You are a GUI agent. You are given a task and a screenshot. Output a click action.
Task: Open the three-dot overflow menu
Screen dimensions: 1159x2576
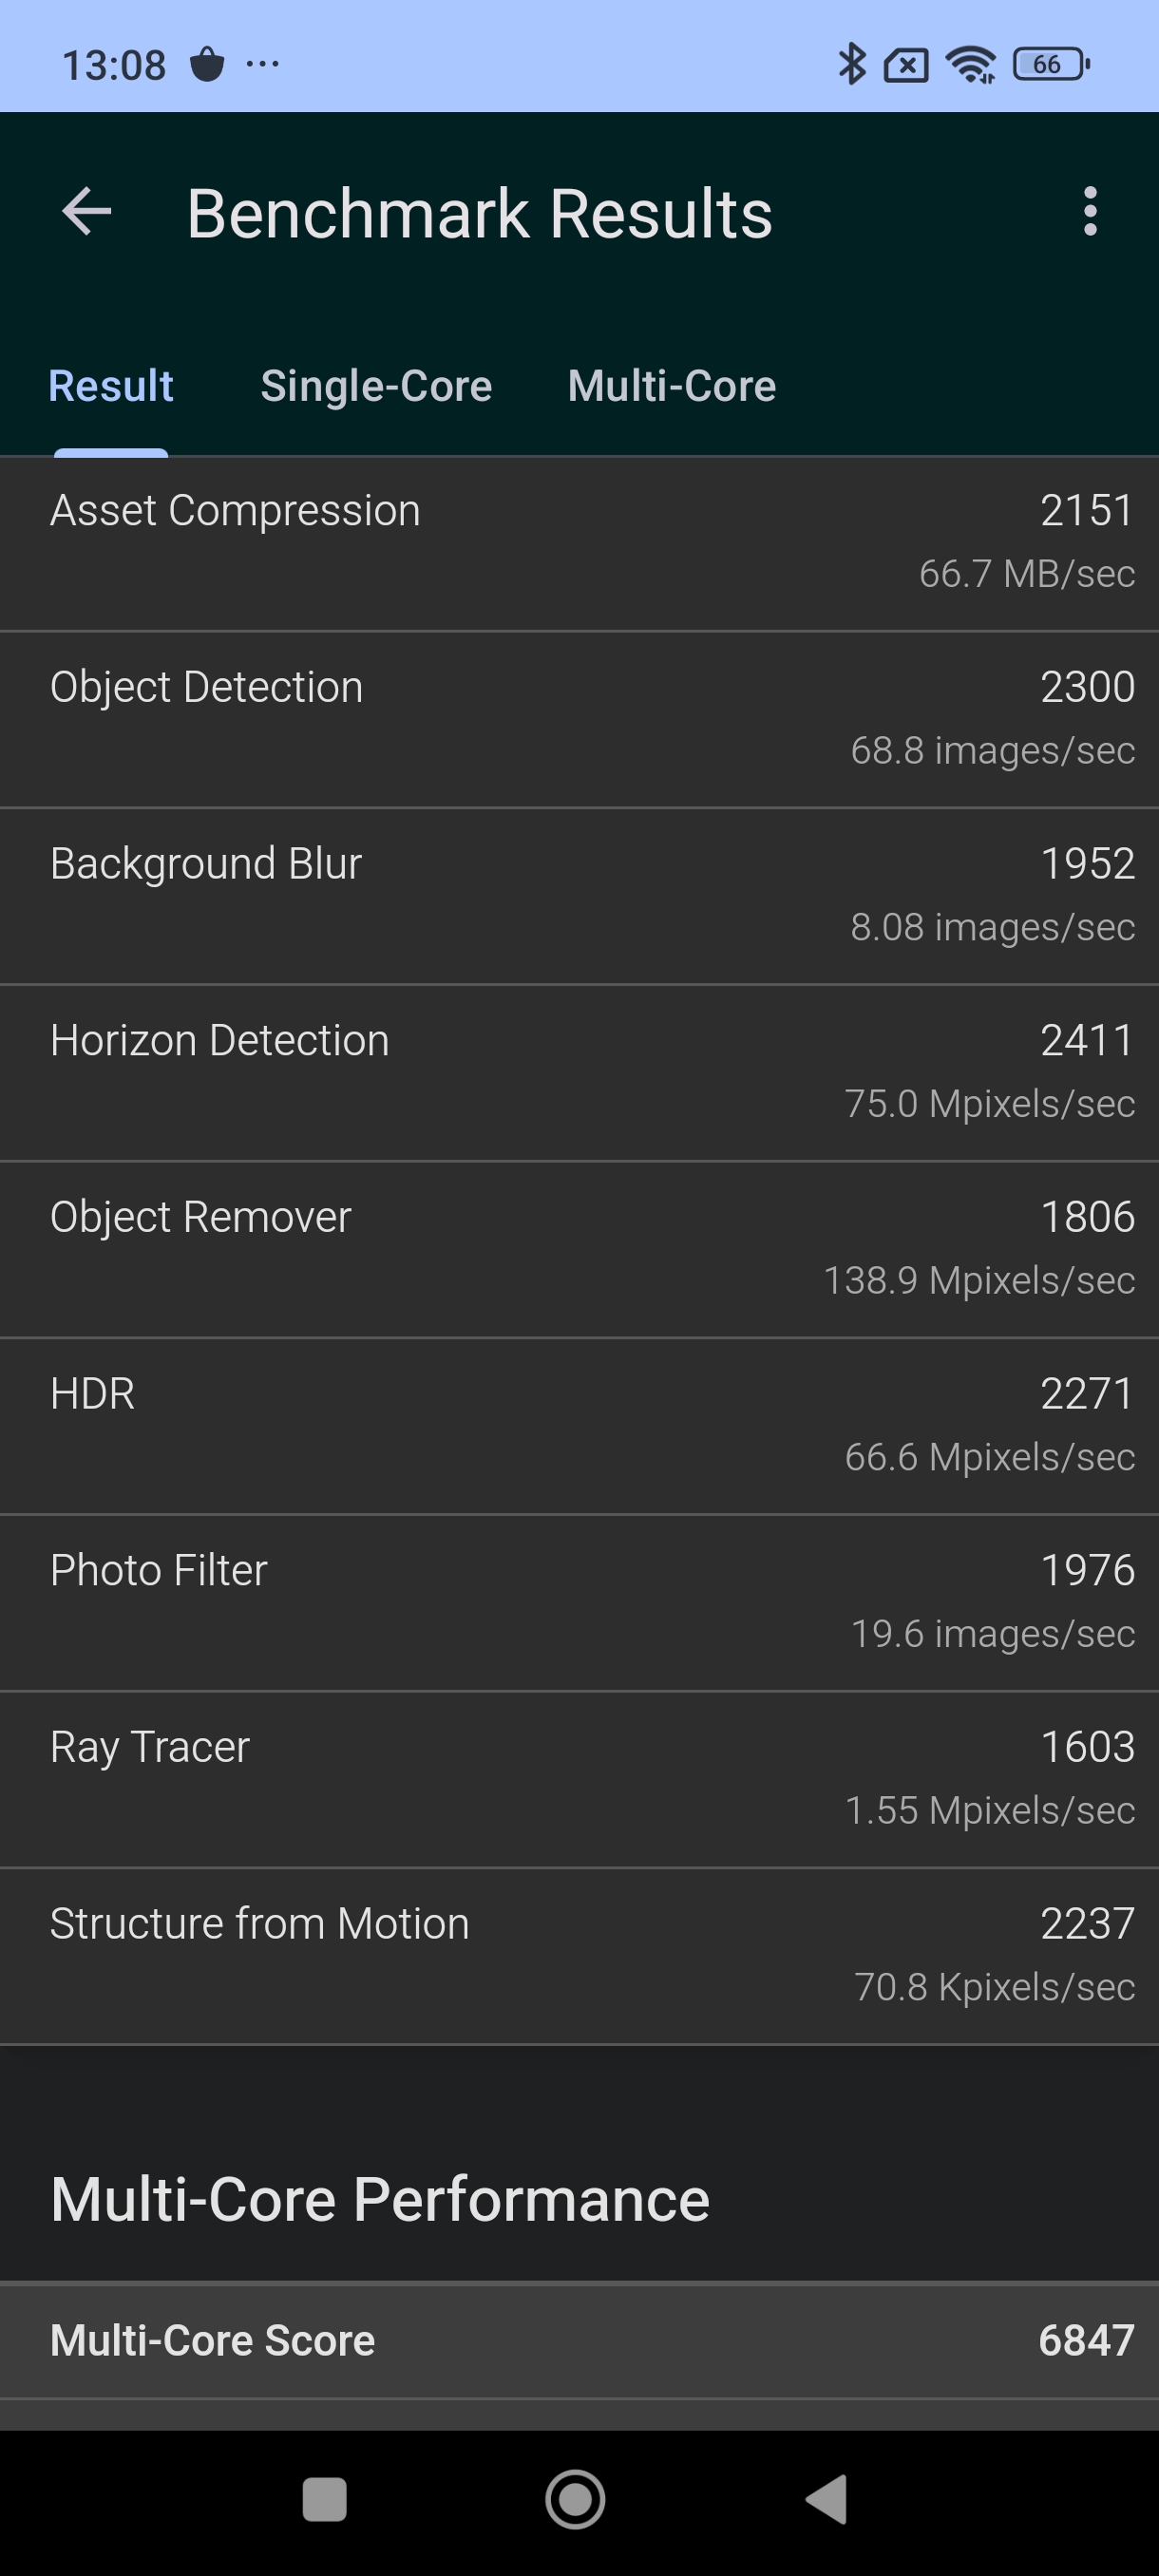pyautogui.click(x=1090, y=212)
